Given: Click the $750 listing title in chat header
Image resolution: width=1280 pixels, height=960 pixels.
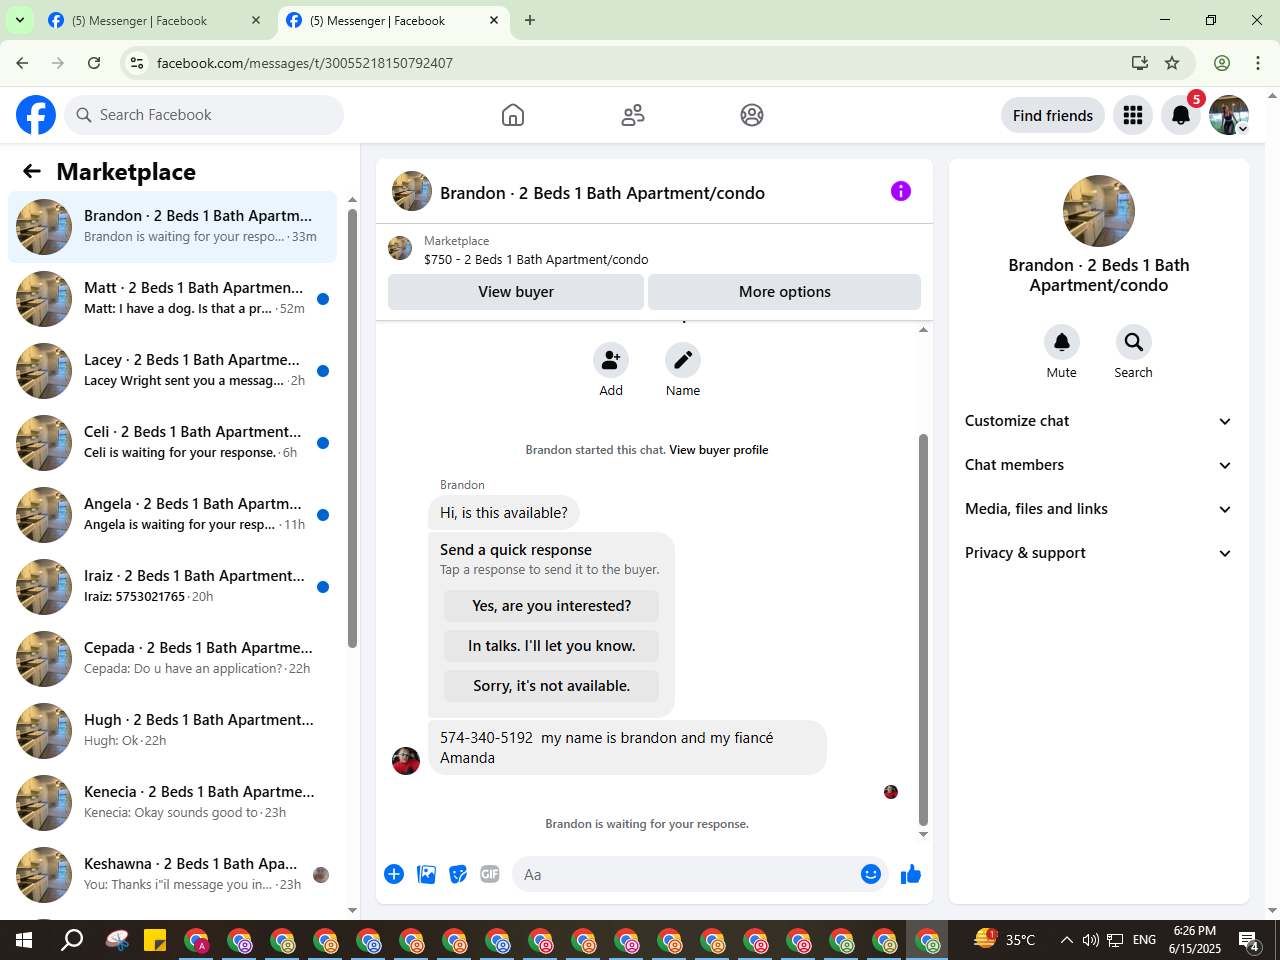Looking at the screenshot, I should [536, 259].
